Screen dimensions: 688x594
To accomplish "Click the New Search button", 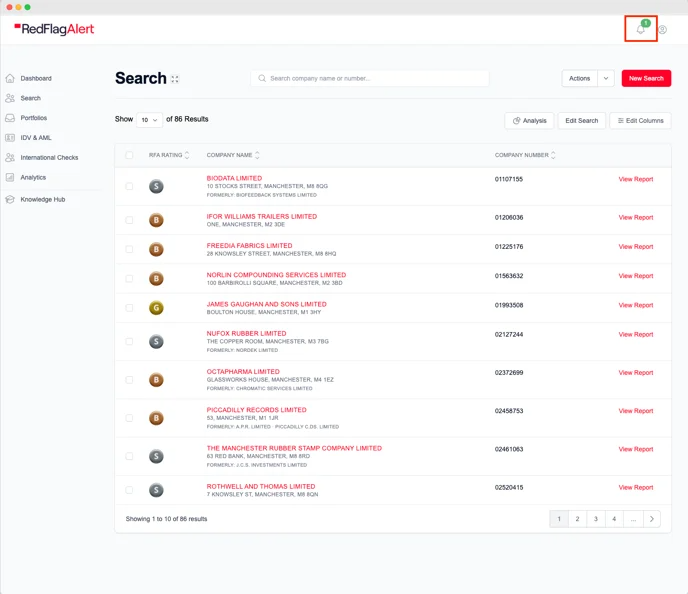I will (x=646, y=79).
